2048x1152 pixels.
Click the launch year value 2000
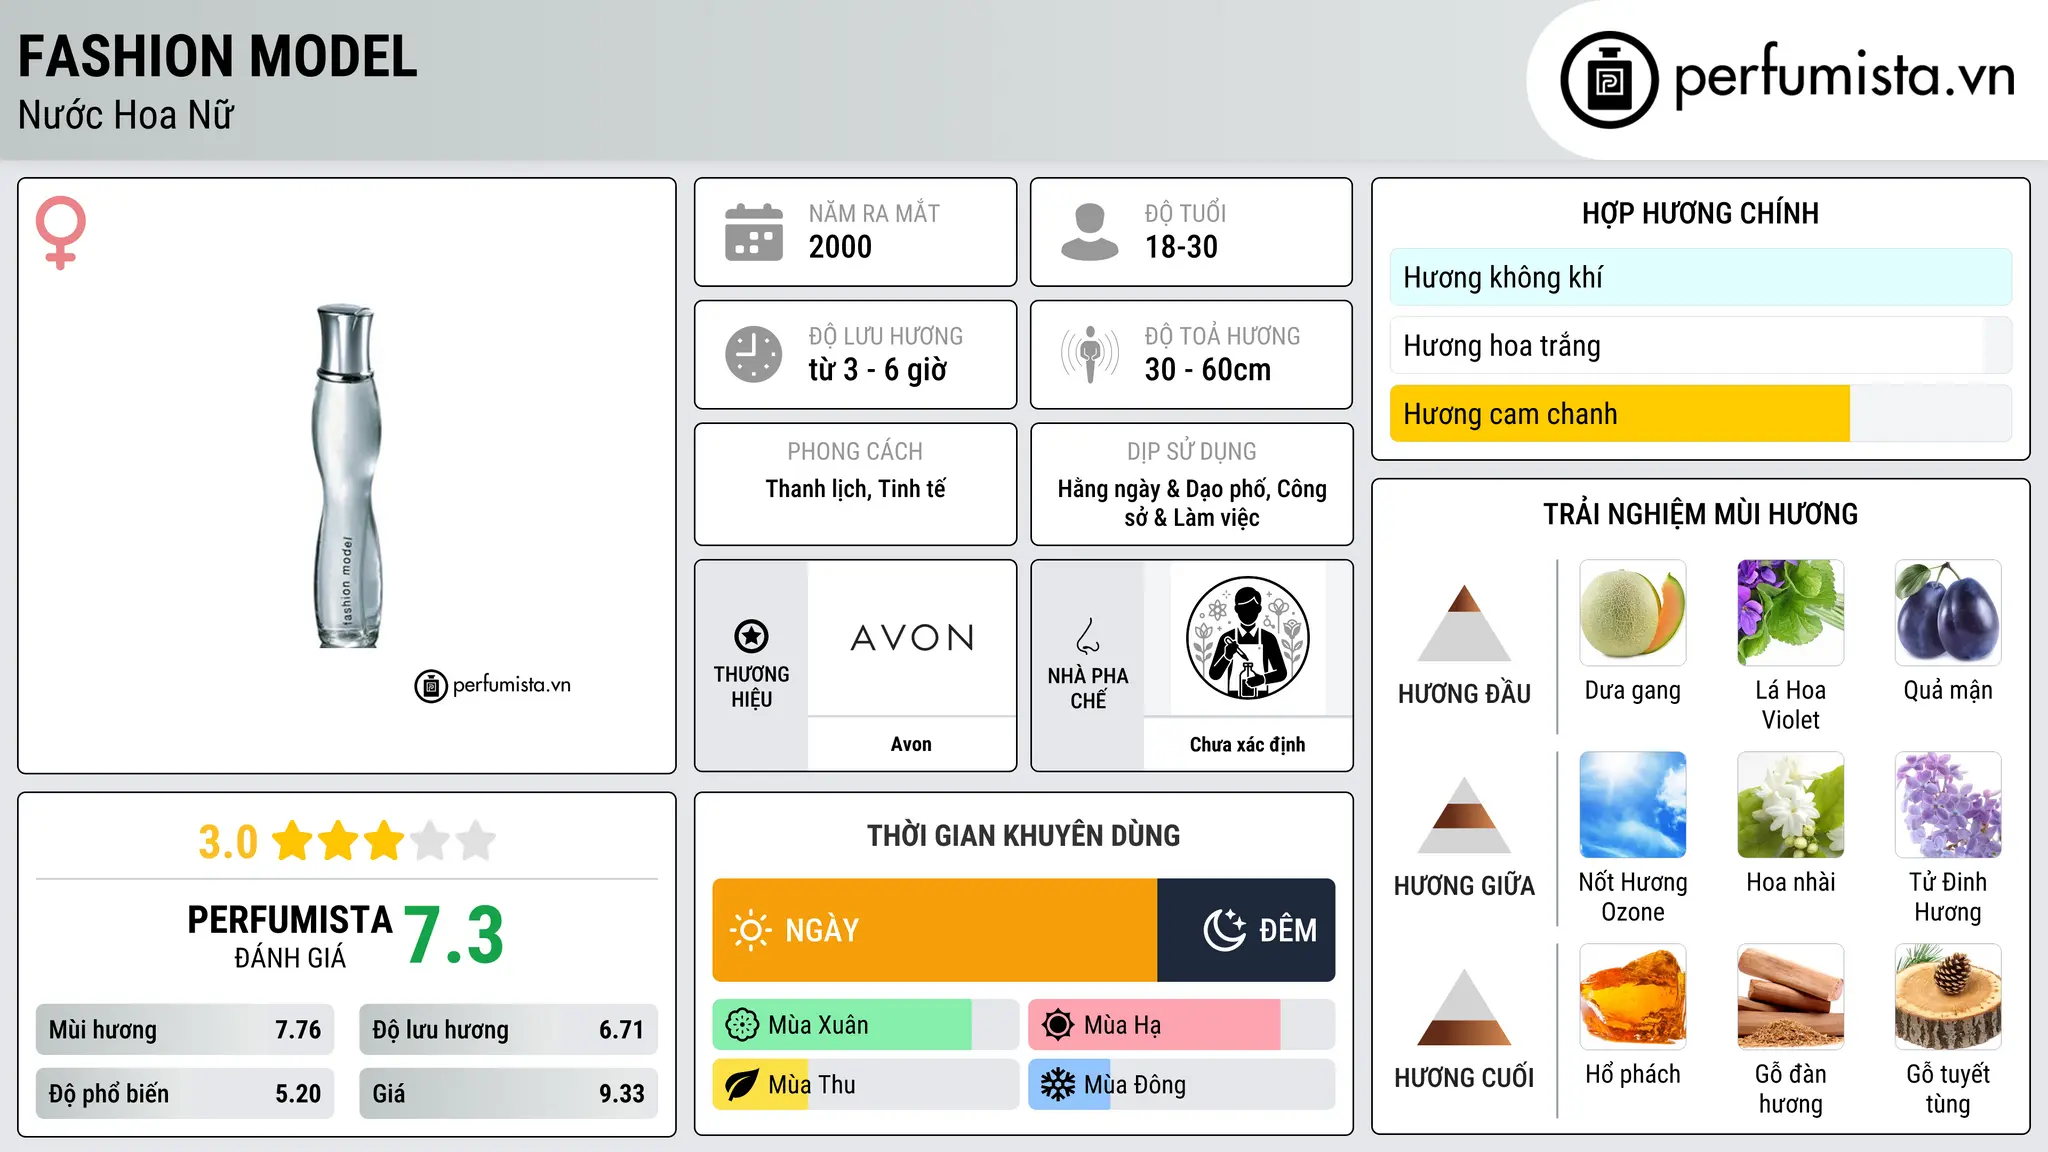840,247
